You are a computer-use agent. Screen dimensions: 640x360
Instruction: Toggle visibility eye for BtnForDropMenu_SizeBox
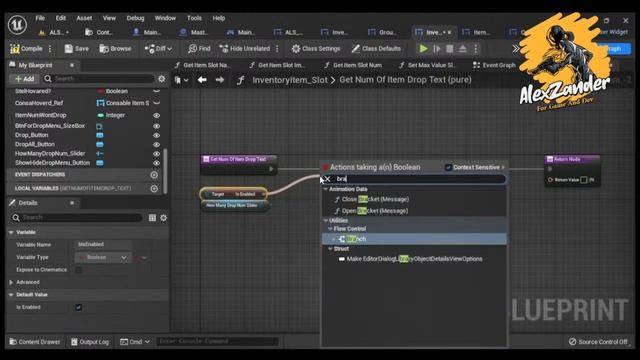[156, 126]
